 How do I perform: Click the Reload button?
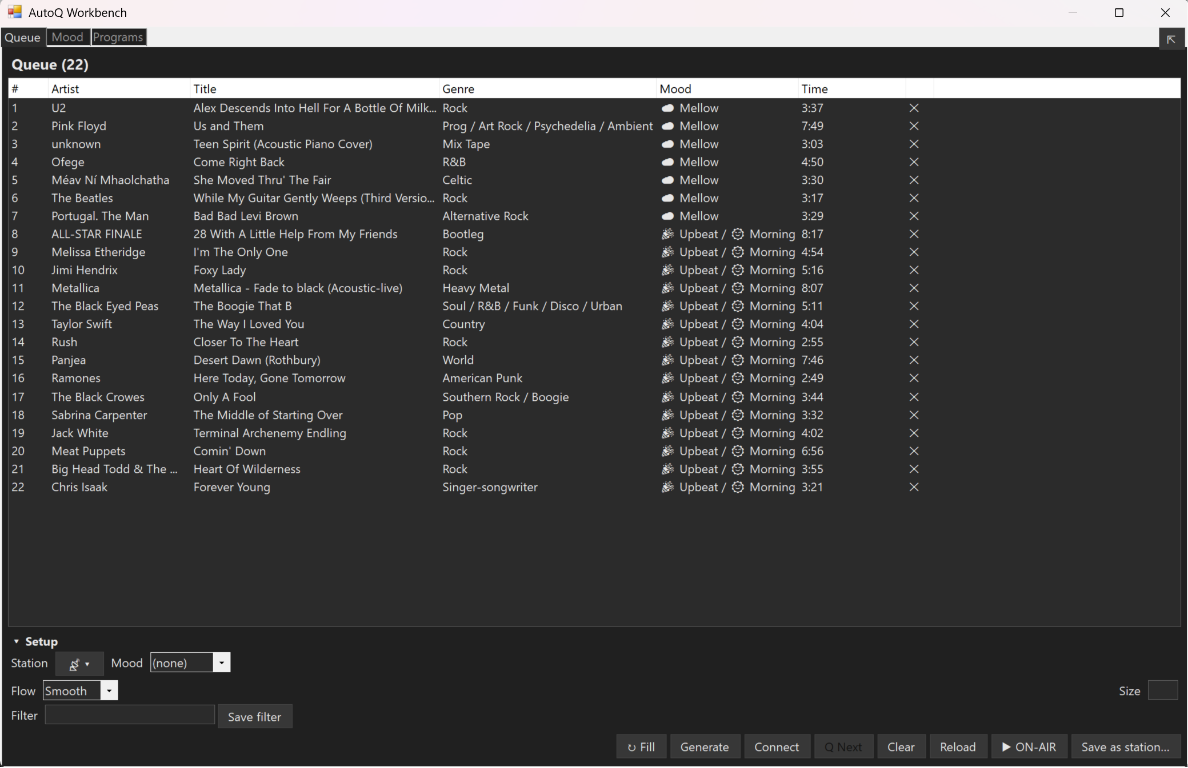coord(958,747)
